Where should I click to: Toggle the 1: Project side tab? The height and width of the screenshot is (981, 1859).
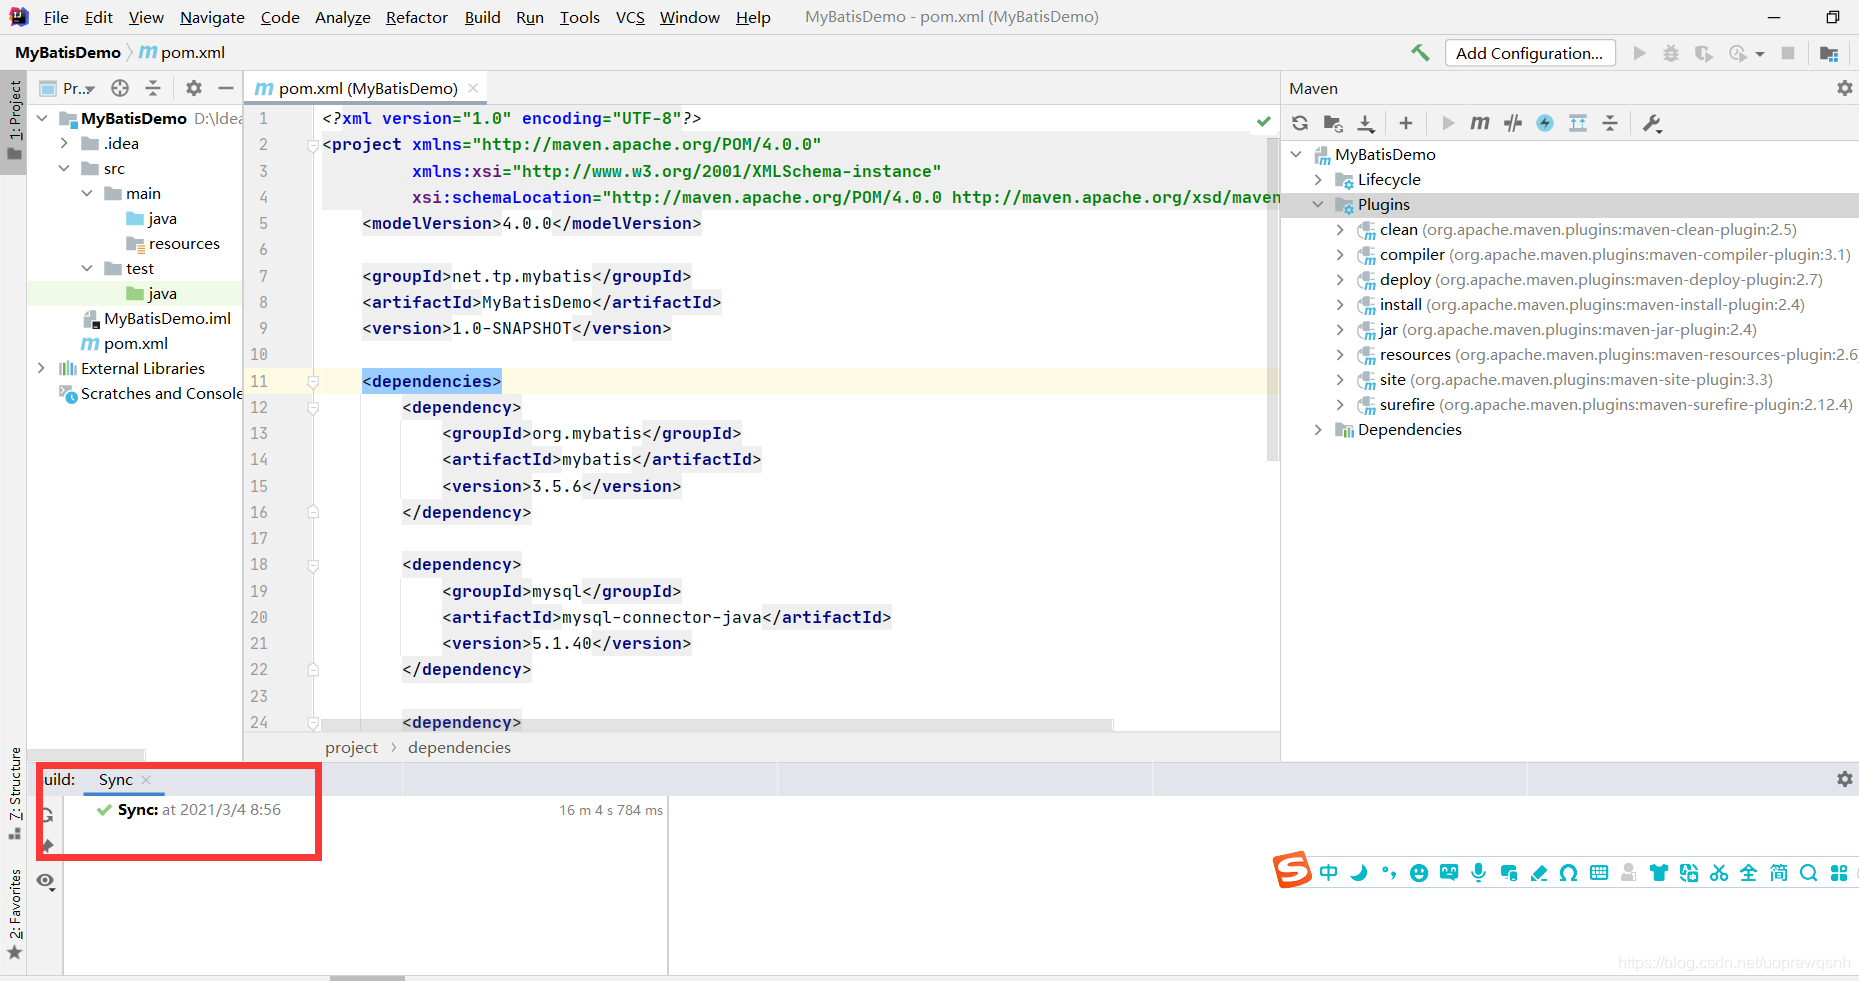click(14, 122)
